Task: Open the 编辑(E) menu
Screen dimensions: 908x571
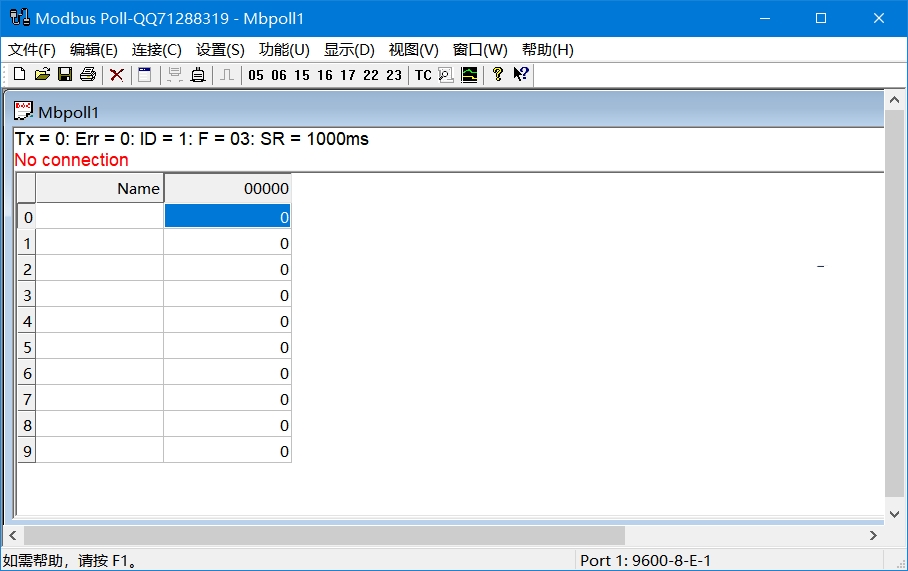Action: pyautogui.click(x=94, y=50)
